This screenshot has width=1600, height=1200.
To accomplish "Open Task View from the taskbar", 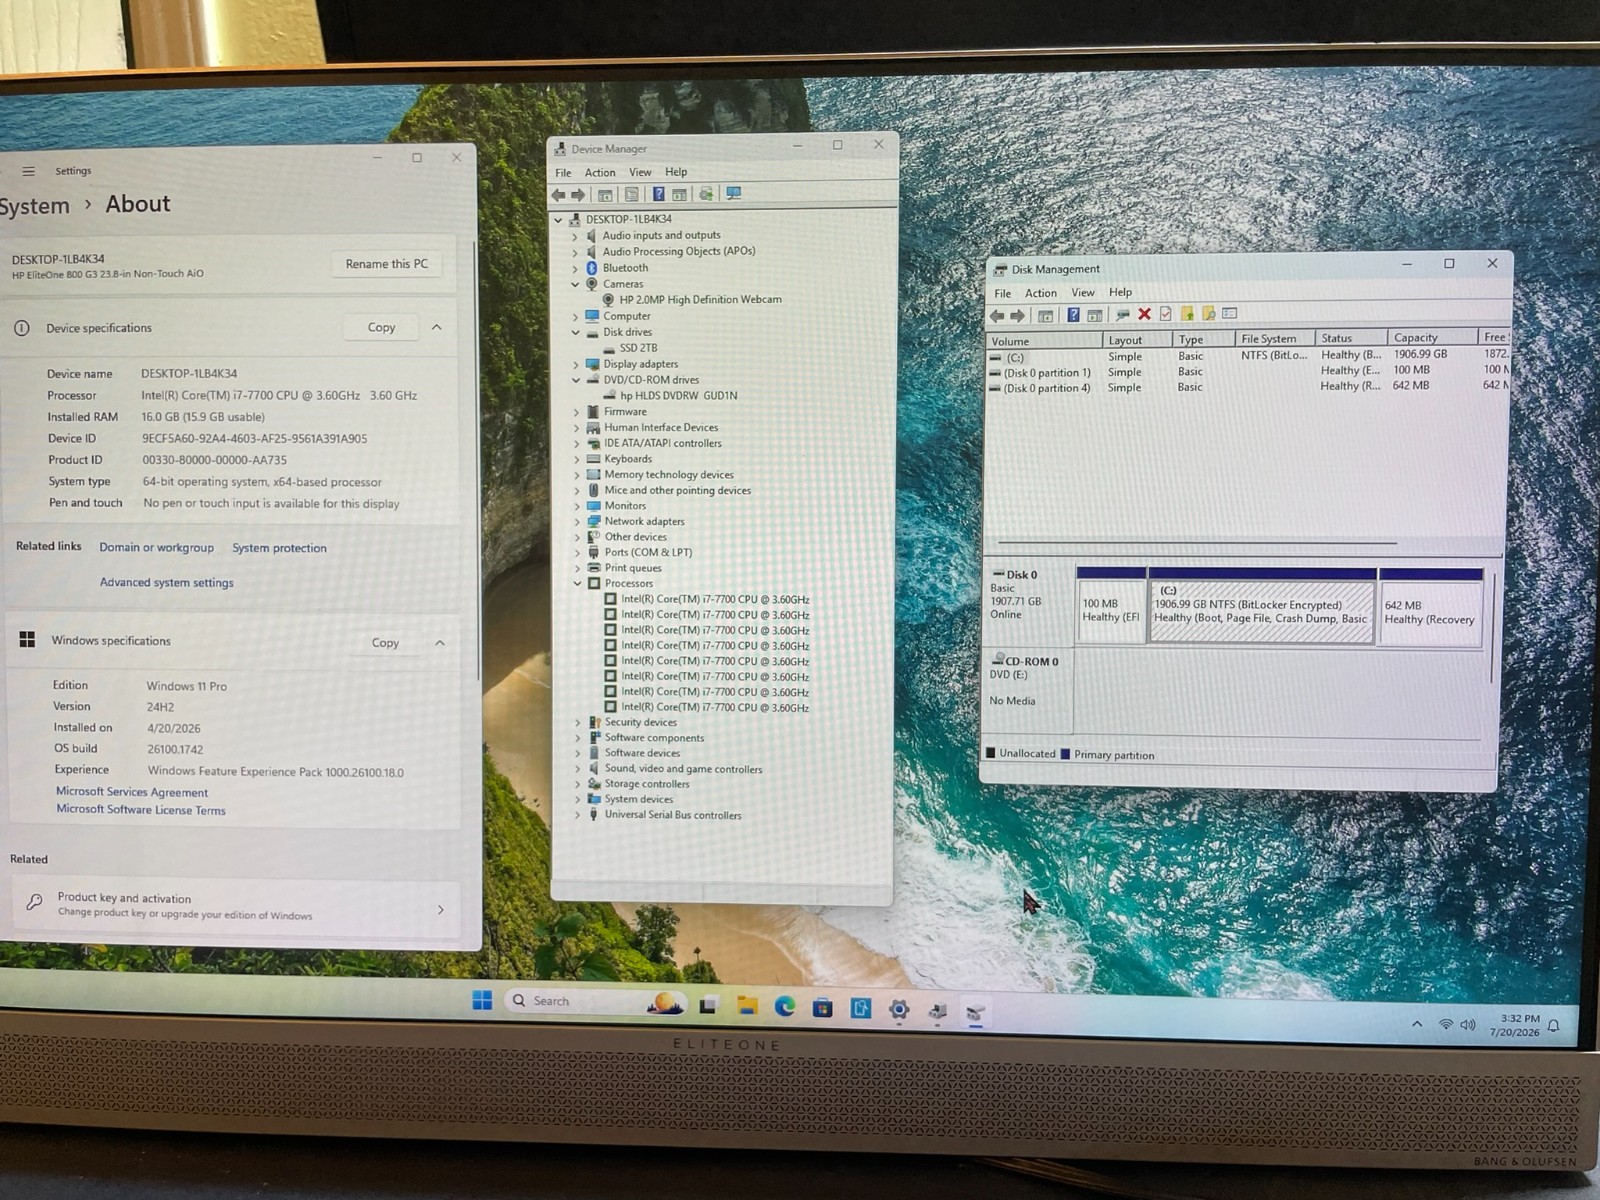I will tap(708, 1005).
